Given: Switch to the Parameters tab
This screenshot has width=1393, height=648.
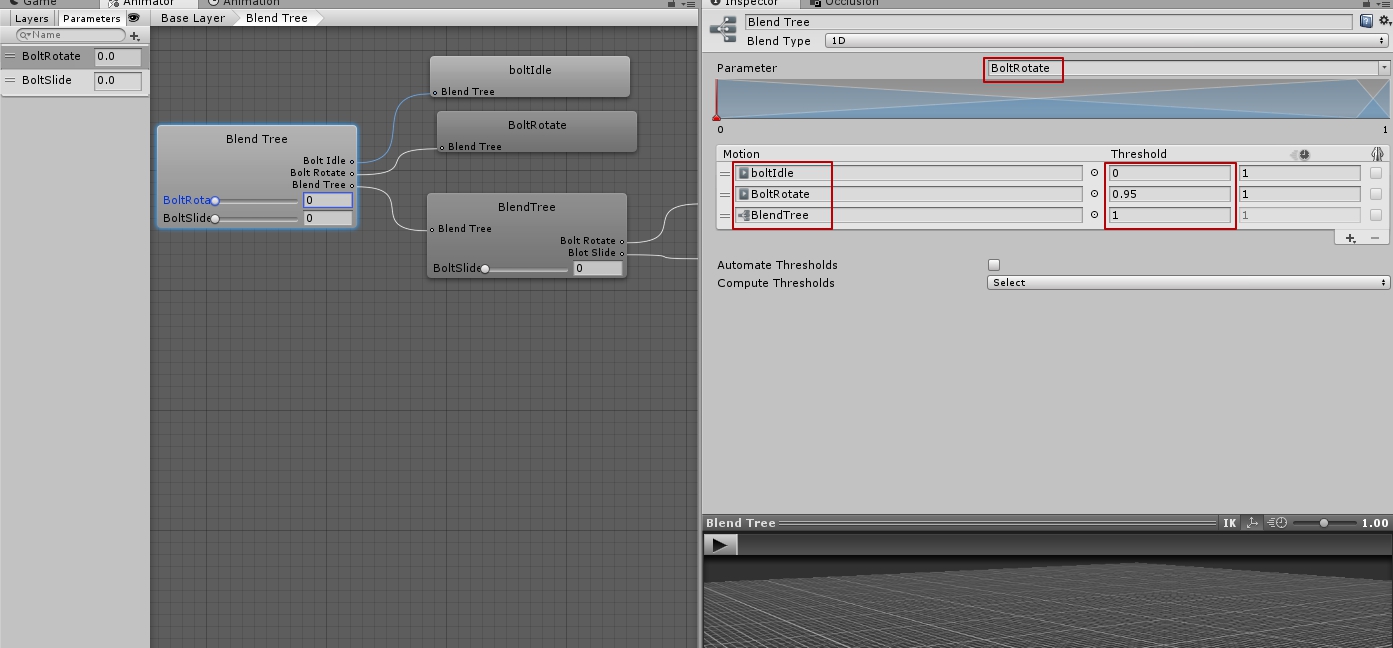Looking at the screenshot, I should (91, 18).
